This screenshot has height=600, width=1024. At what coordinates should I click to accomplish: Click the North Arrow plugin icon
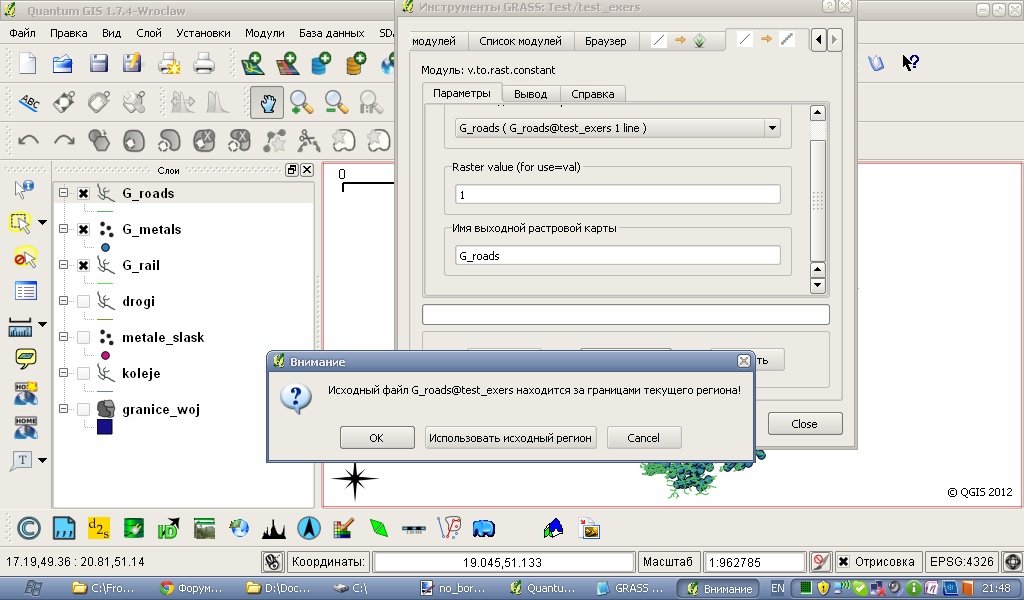[309, 528]
